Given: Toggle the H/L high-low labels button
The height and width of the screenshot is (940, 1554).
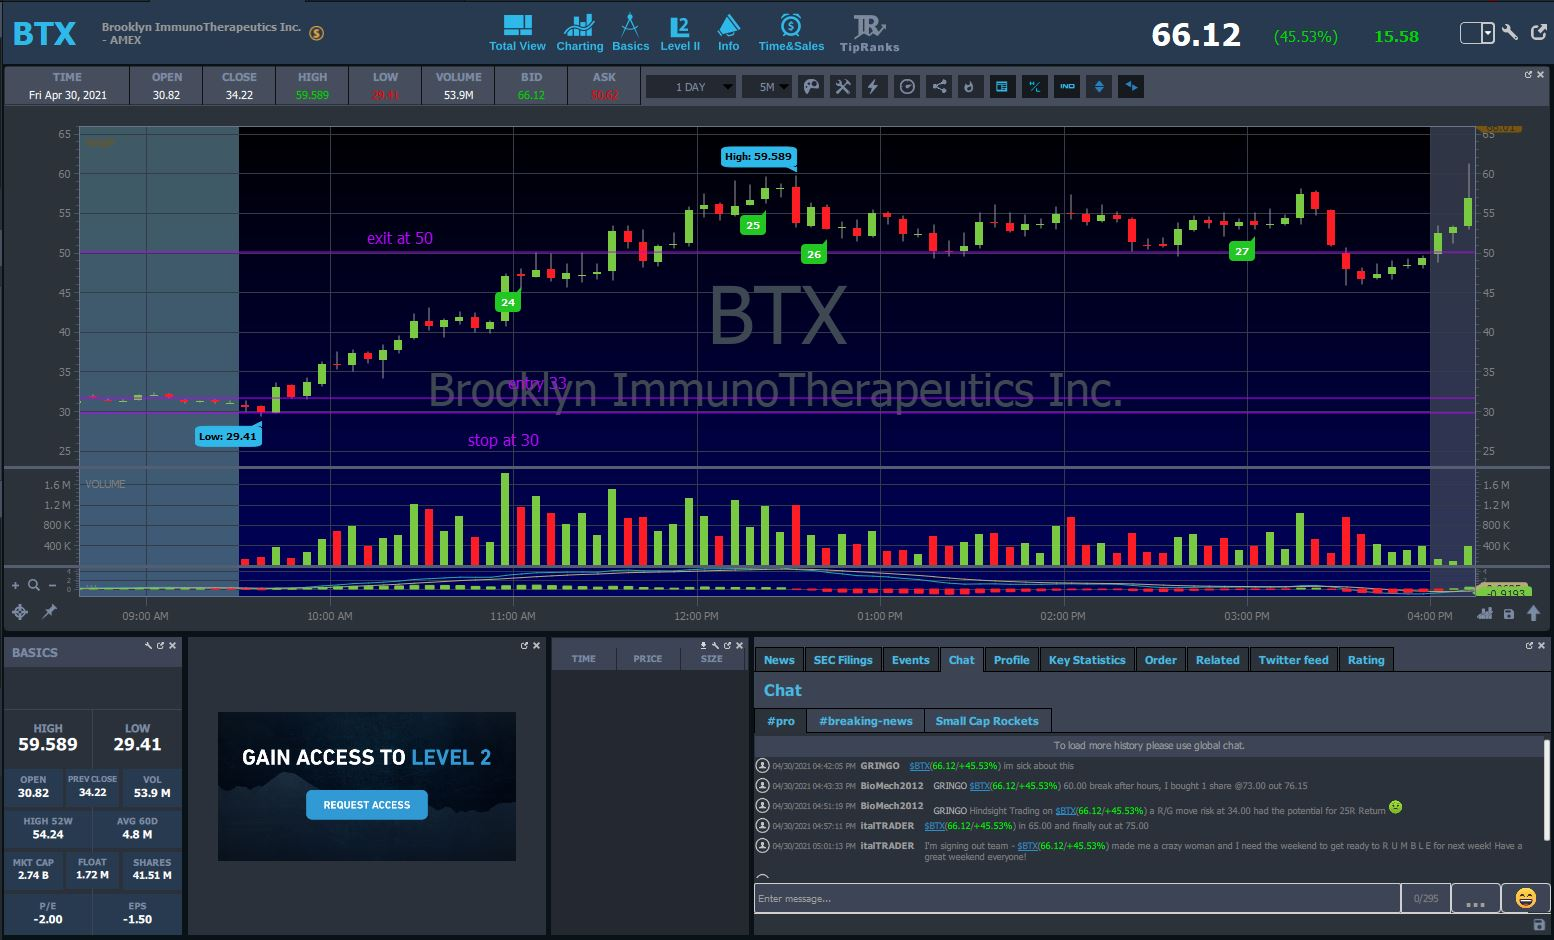Looking at the screenshot, I should 1035,87.
